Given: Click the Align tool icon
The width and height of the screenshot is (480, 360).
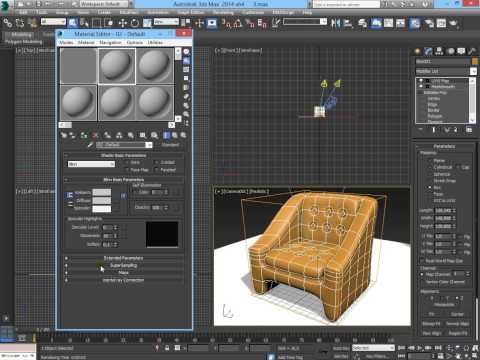Looking at the screenshot, I should point(348,23).
